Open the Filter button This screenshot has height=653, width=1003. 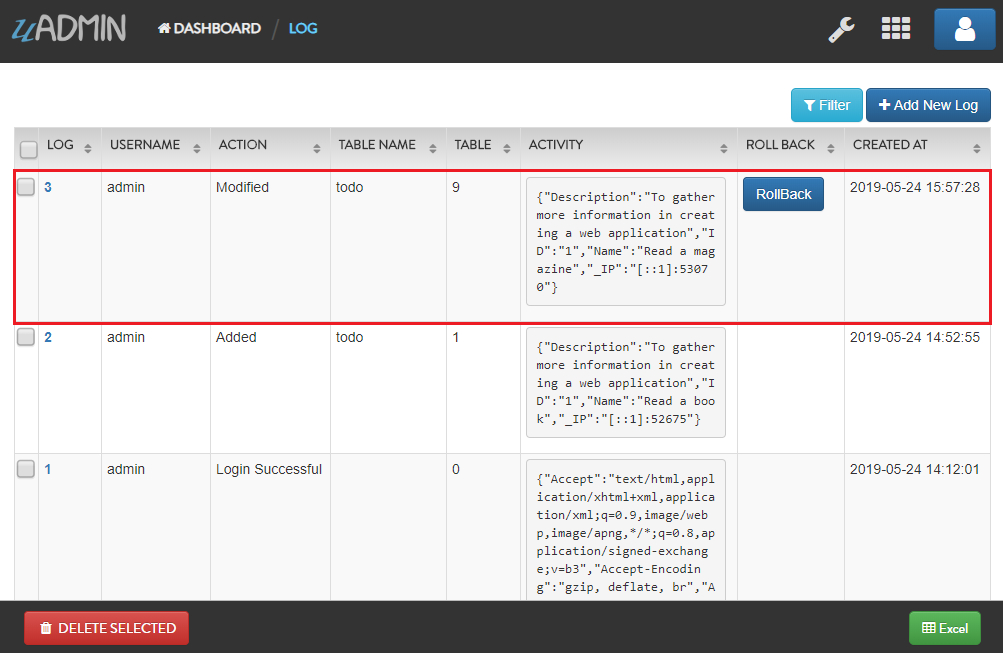click(x=826, y=105)
